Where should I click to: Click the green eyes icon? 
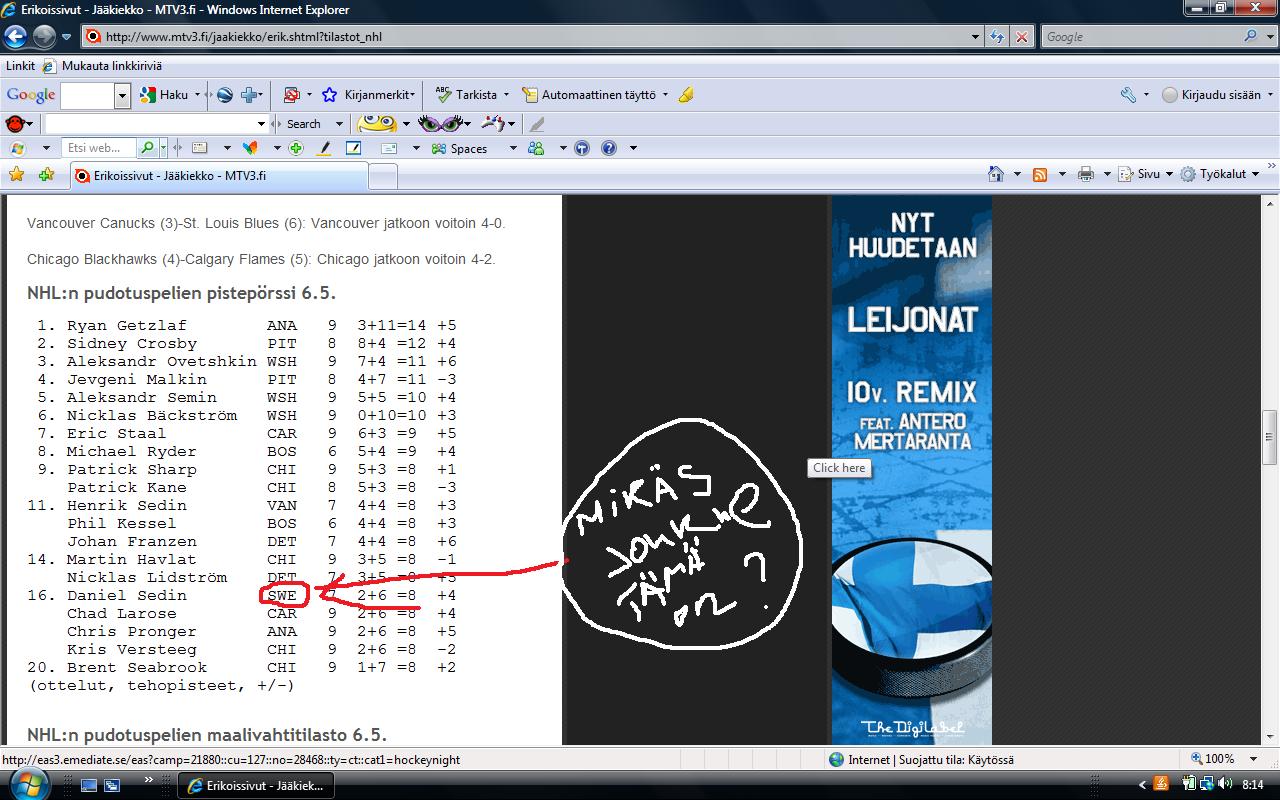coord(440,123)
